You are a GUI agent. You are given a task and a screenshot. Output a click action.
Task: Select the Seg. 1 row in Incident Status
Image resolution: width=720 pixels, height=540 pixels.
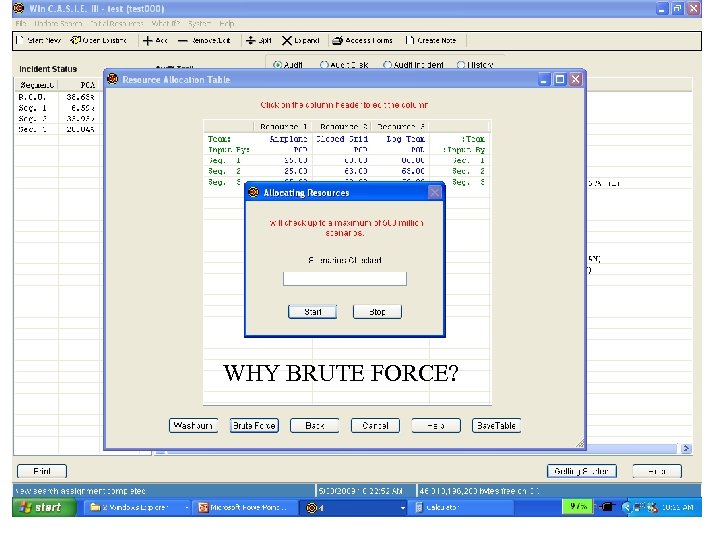pos(57,108)
